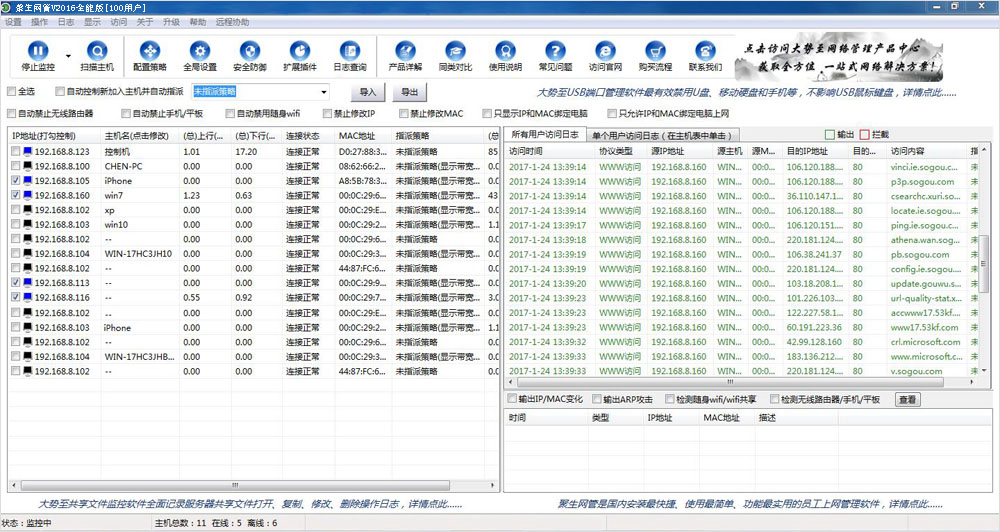Viewport: 1000px width, 532px height.
Task: Open 全局设置 (Global Settings) icon
Action: pyautogui.click(x=200, y=52)
